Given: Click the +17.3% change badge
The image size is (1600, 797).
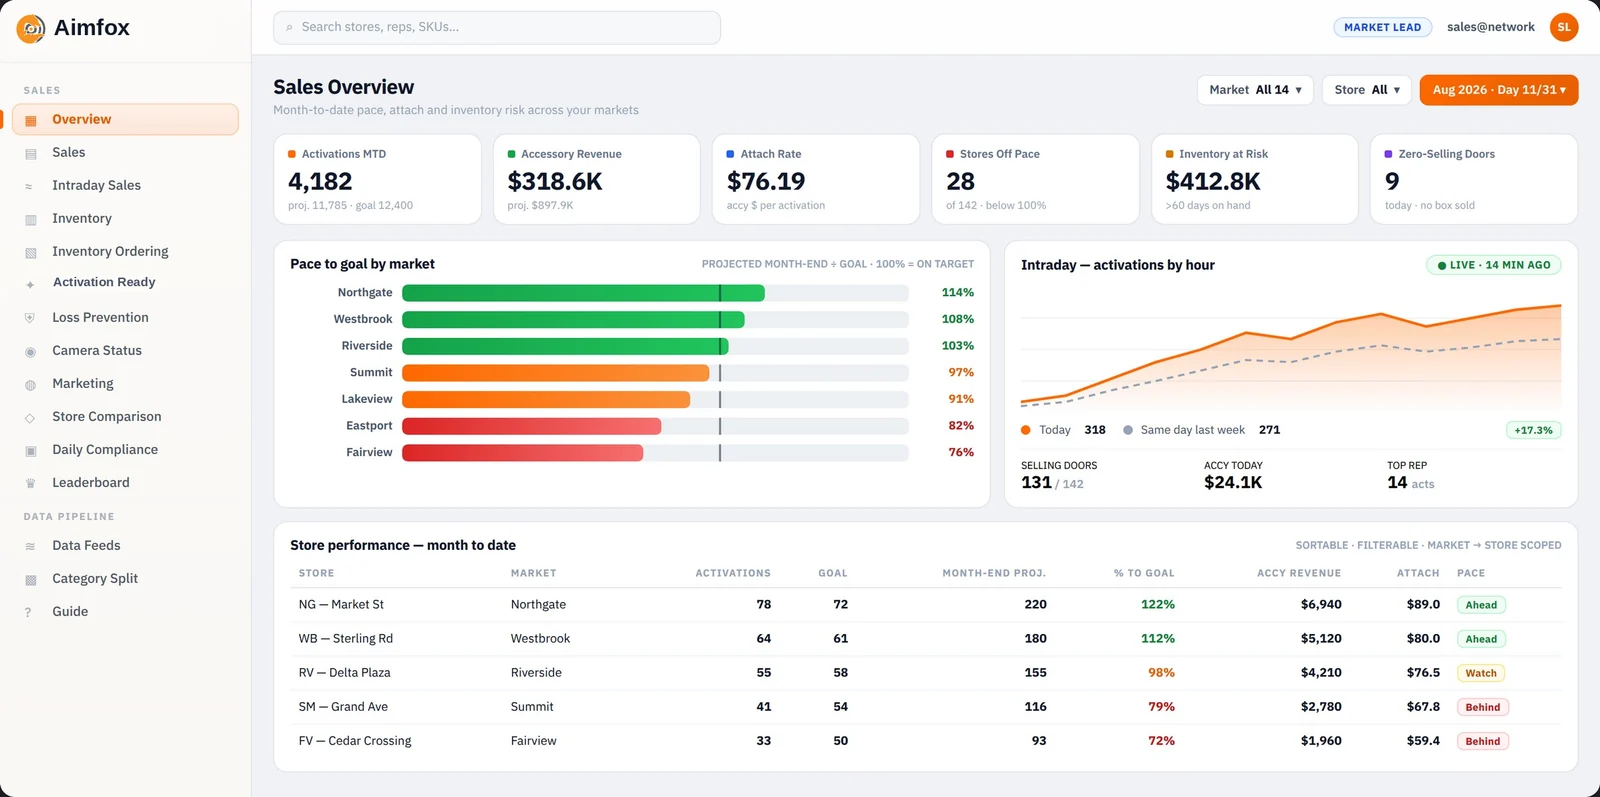Looking at the screenshot, I should point(1533,430).
